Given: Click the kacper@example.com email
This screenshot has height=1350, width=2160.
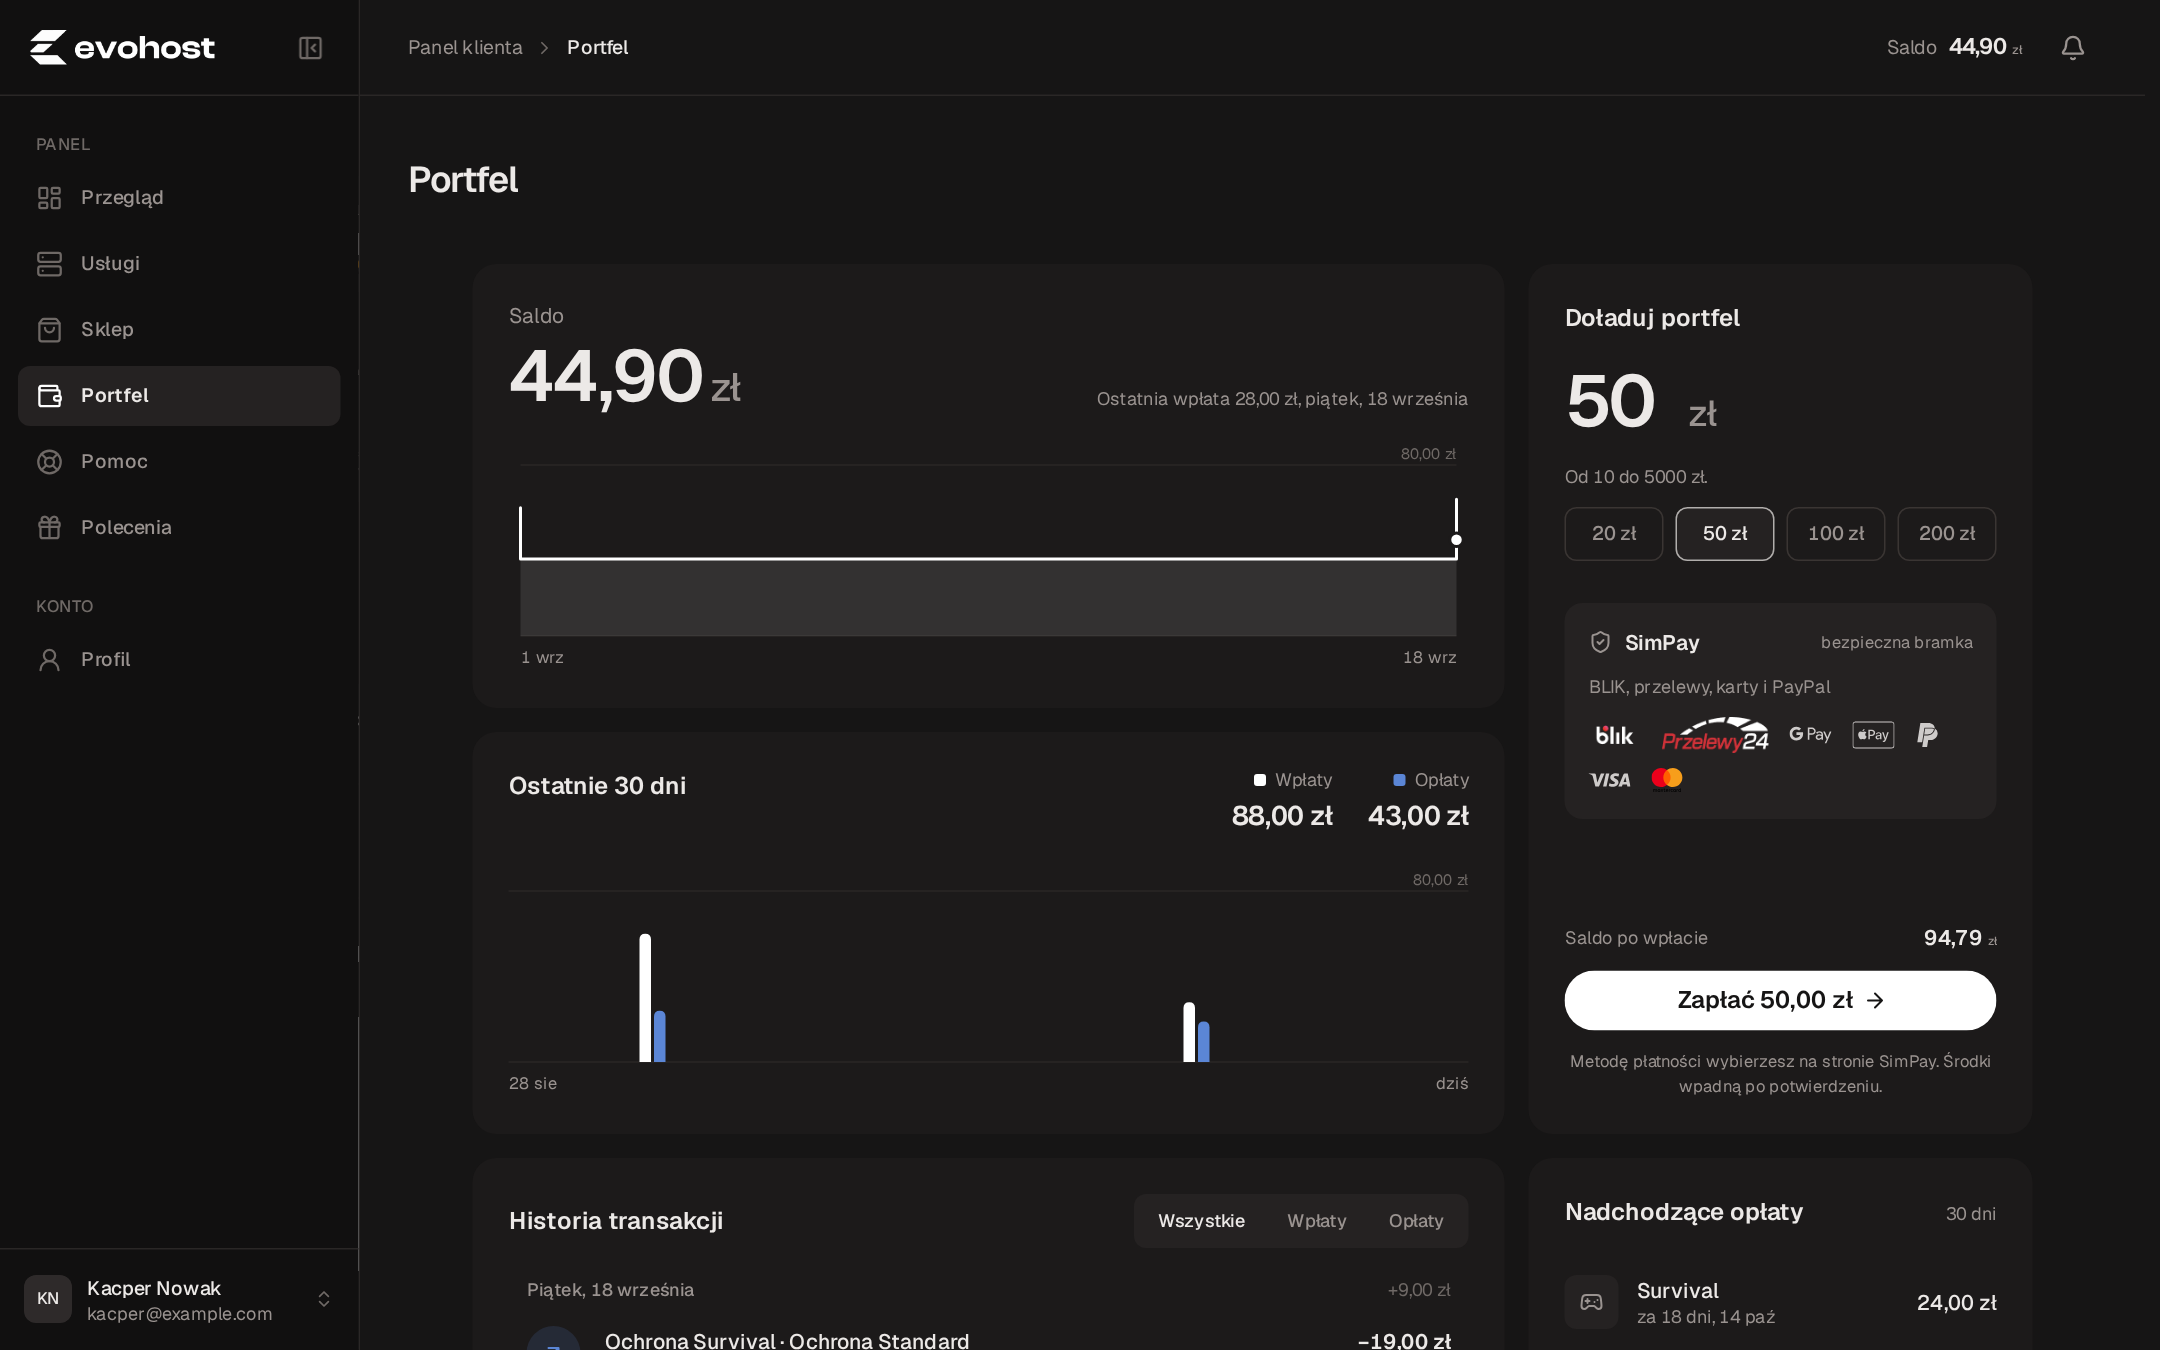Looking at the screenshot, I should tap(179, 1314).
